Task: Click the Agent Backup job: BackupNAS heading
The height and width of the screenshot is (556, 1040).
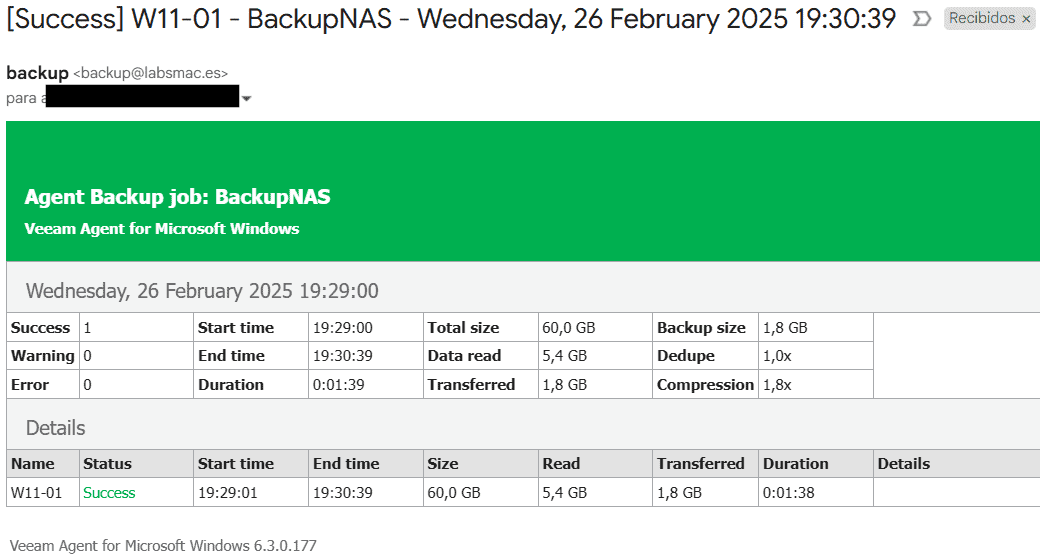Action: tap(177, 197)
